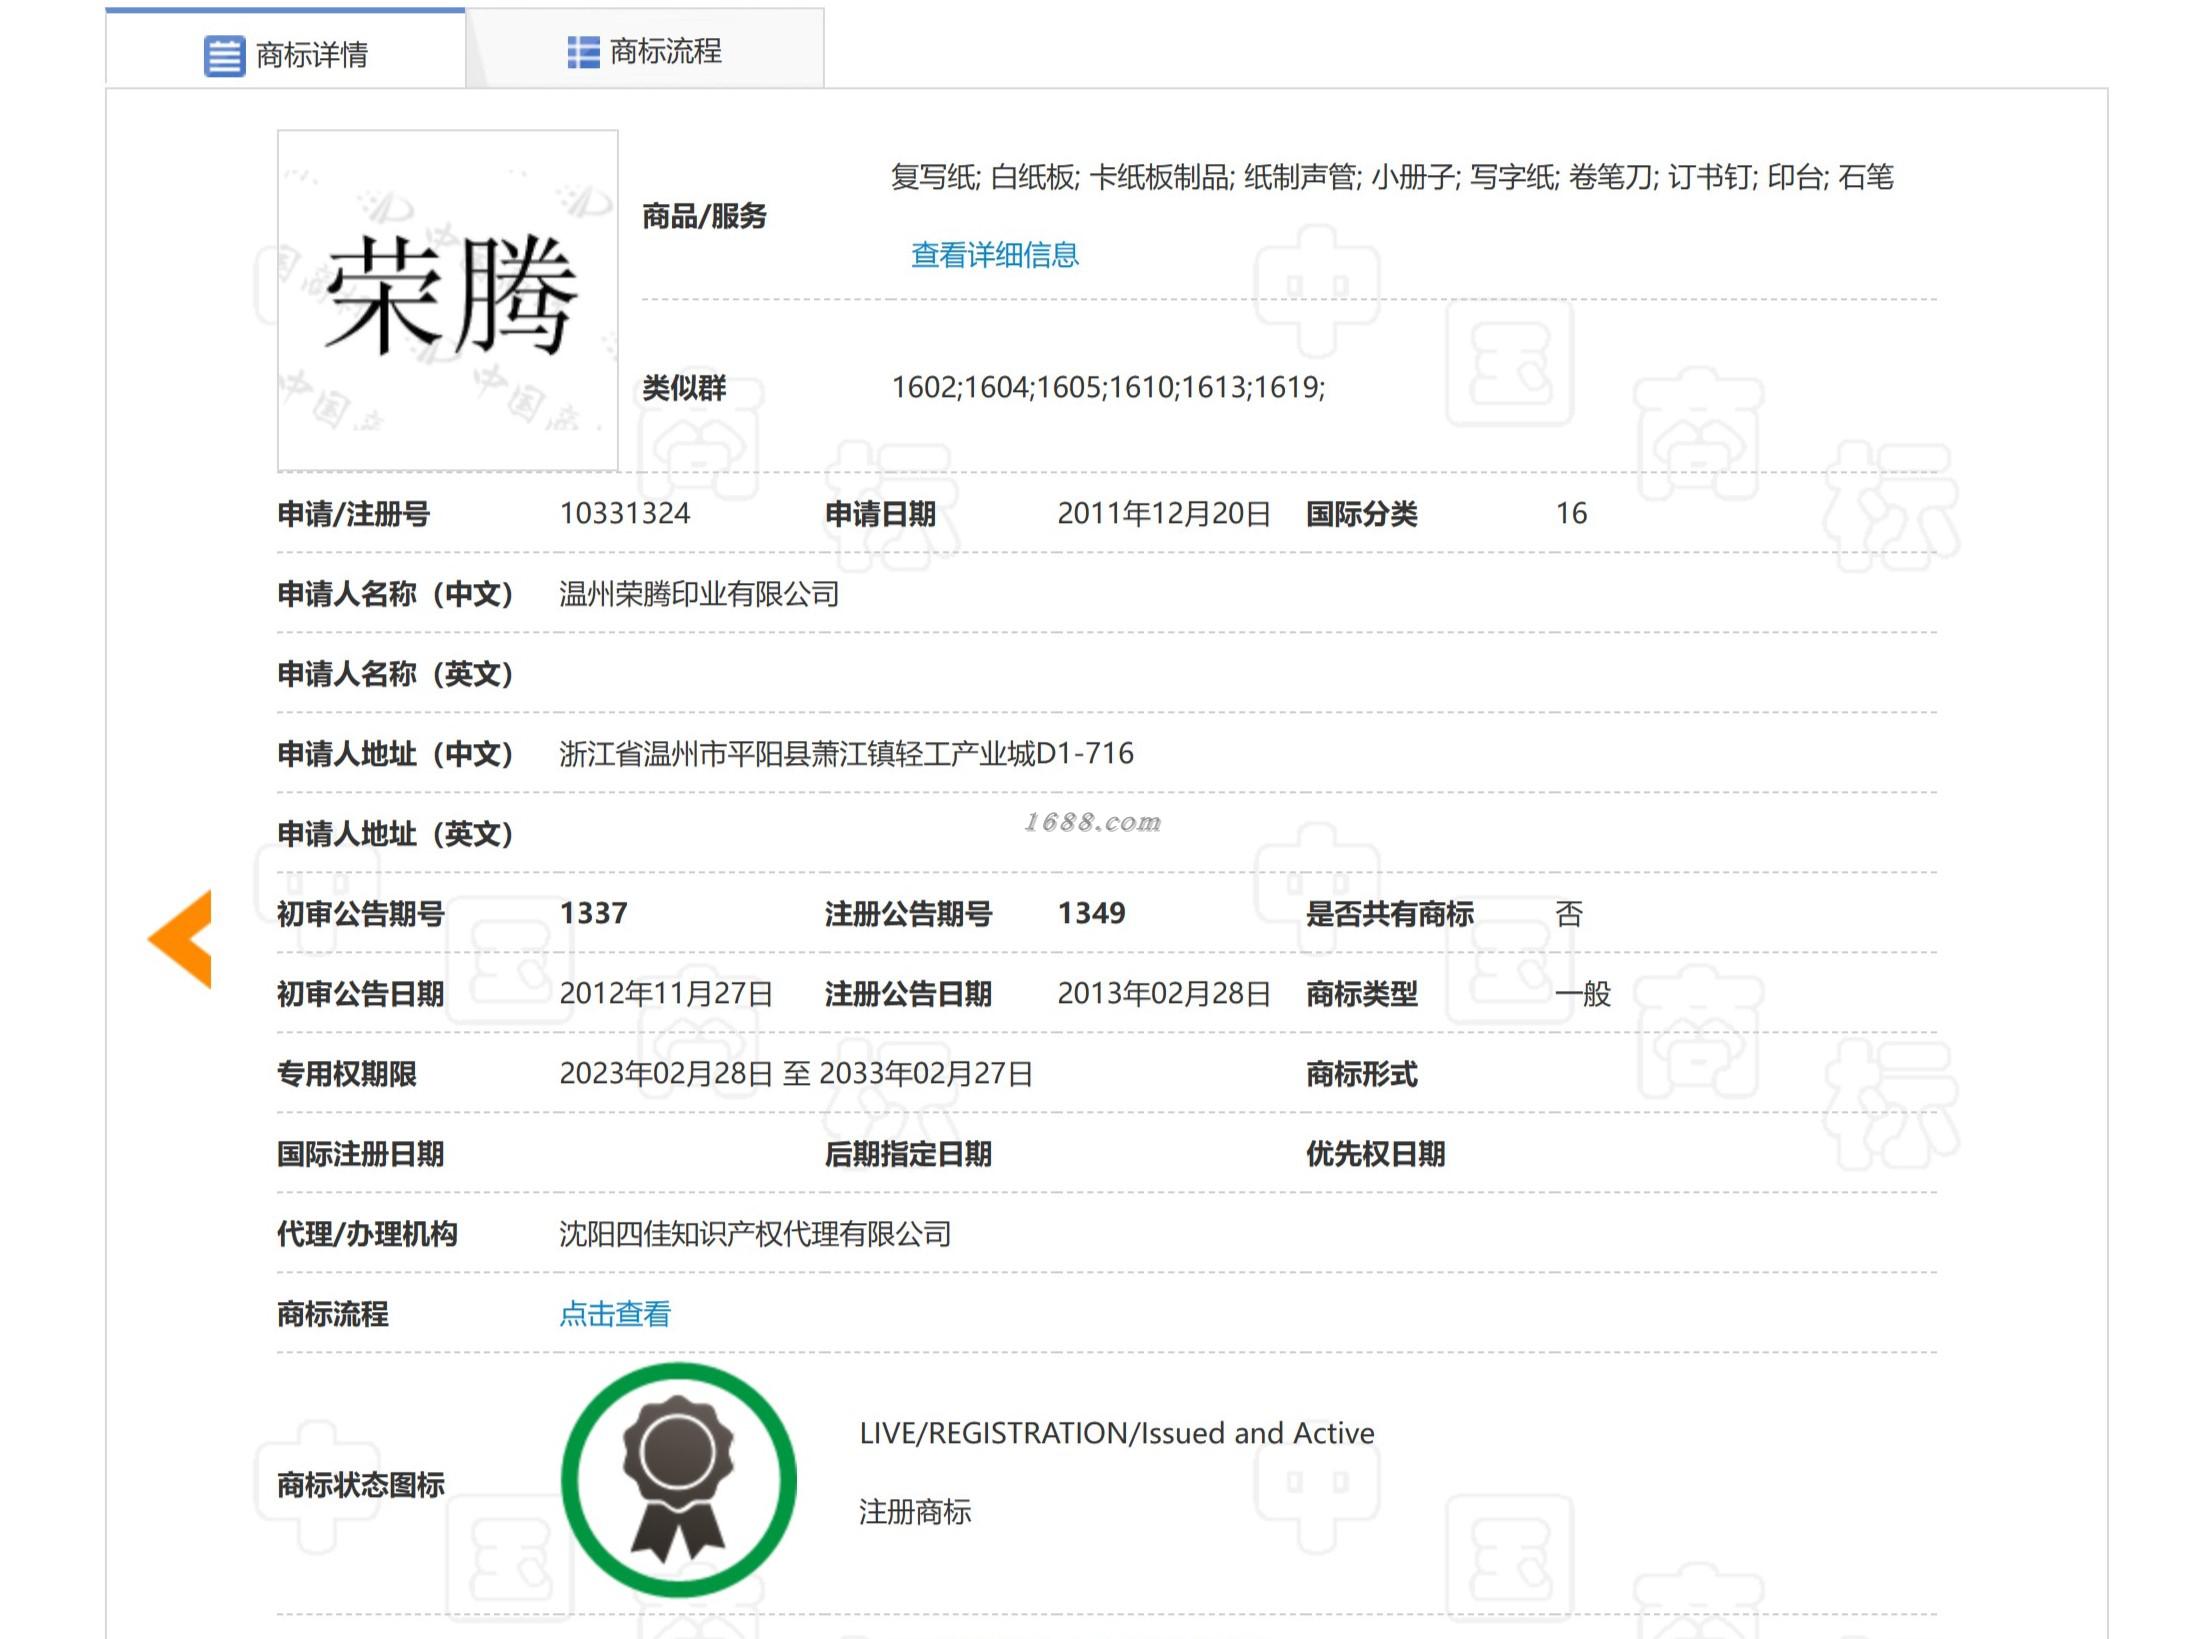The width and height of the screenshot is (2185, 1639).
Task: Select registration announcement date 2013年02月28日
Action: click(1164, 993)
